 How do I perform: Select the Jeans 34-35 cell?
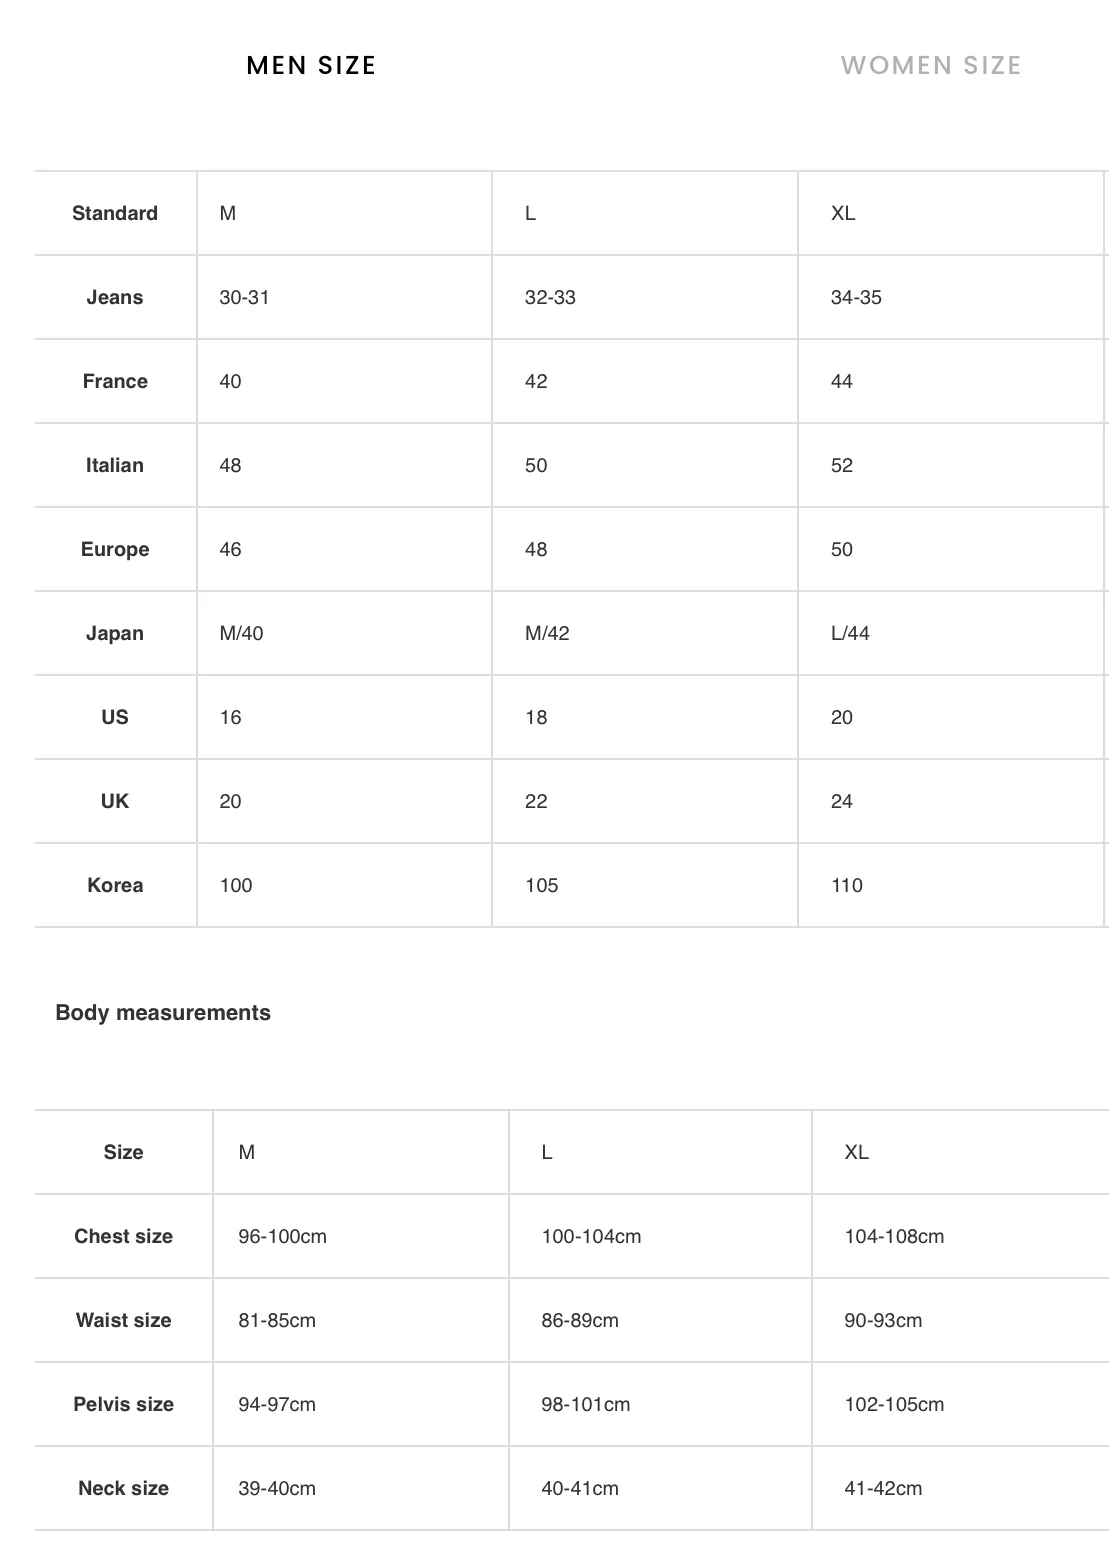point(856,297)
